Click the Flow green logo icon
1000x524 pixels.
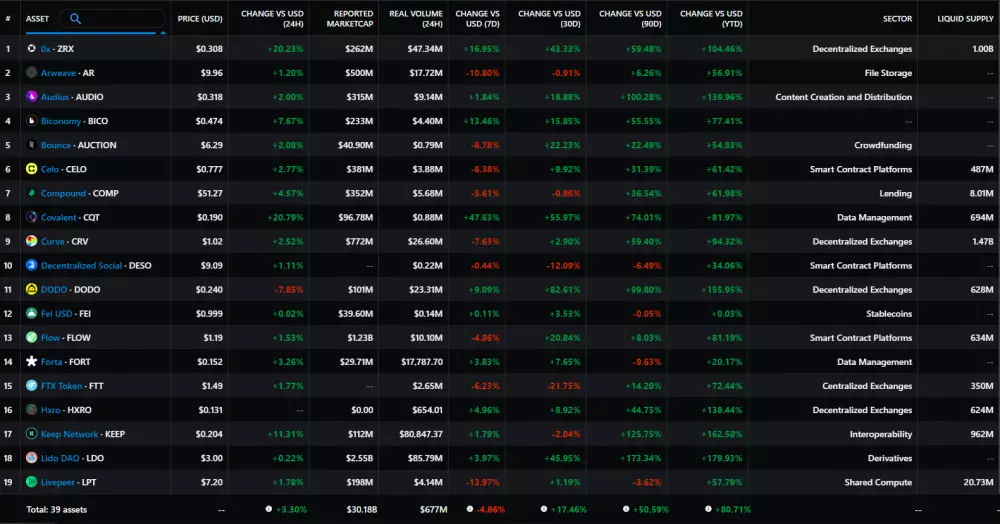coord(31,337)
